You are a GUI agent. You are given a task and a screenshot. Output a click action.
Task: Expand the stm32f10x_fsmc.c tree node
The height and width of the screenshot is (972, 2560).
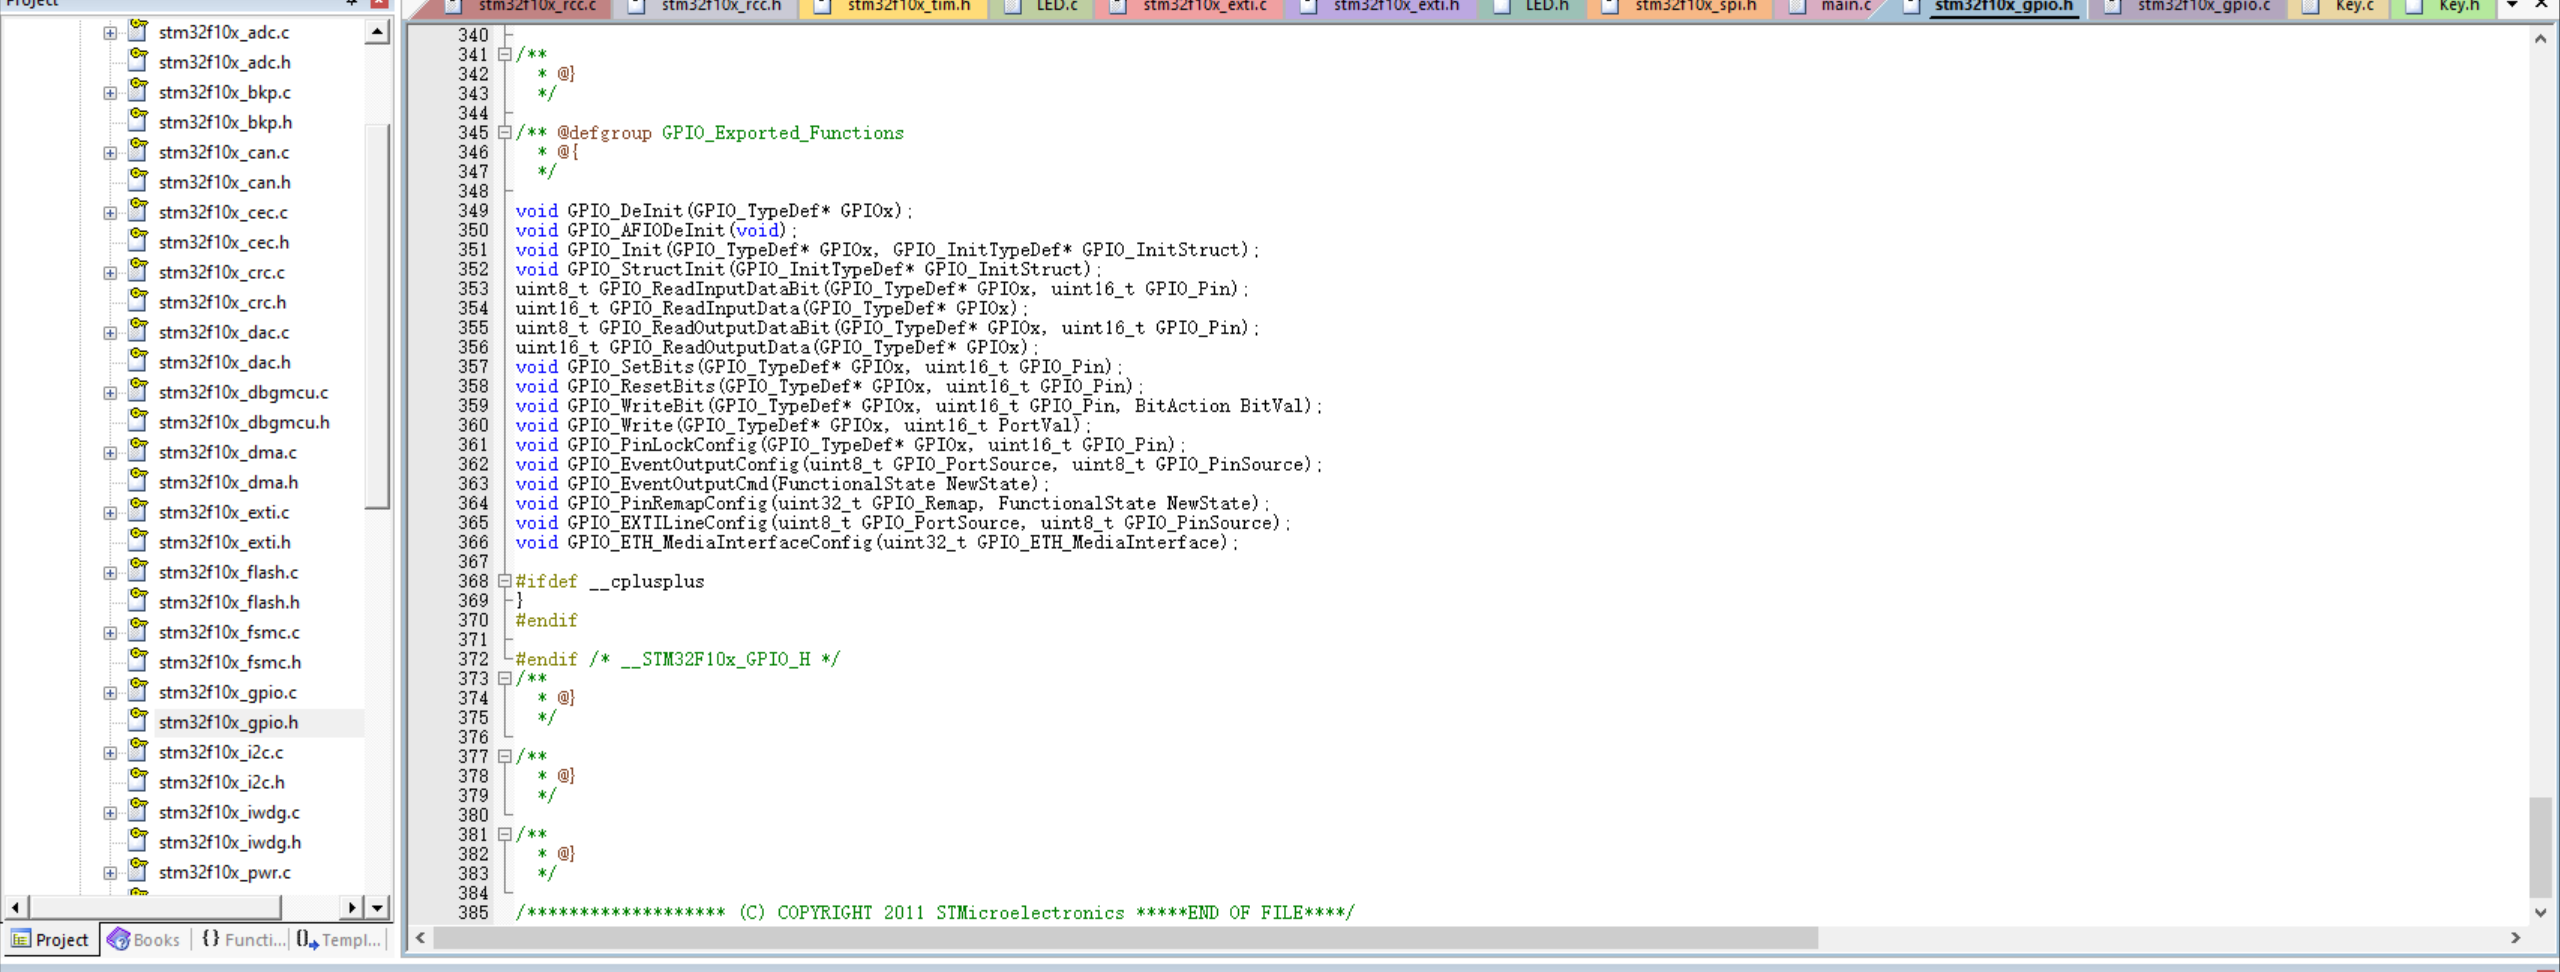(110, 633)
